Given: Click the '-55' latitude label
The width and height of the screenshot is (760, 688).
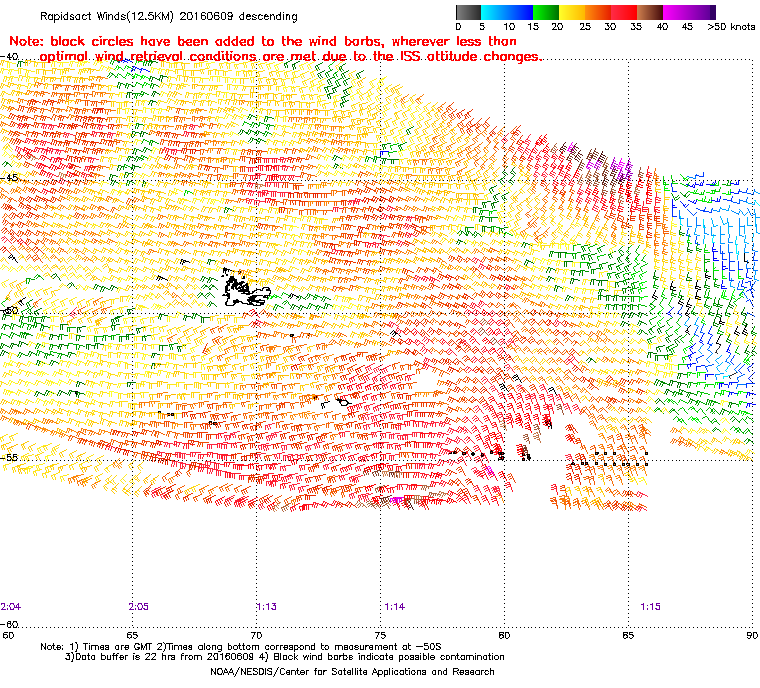Looking at the screenshot, I should coord(9,457).
